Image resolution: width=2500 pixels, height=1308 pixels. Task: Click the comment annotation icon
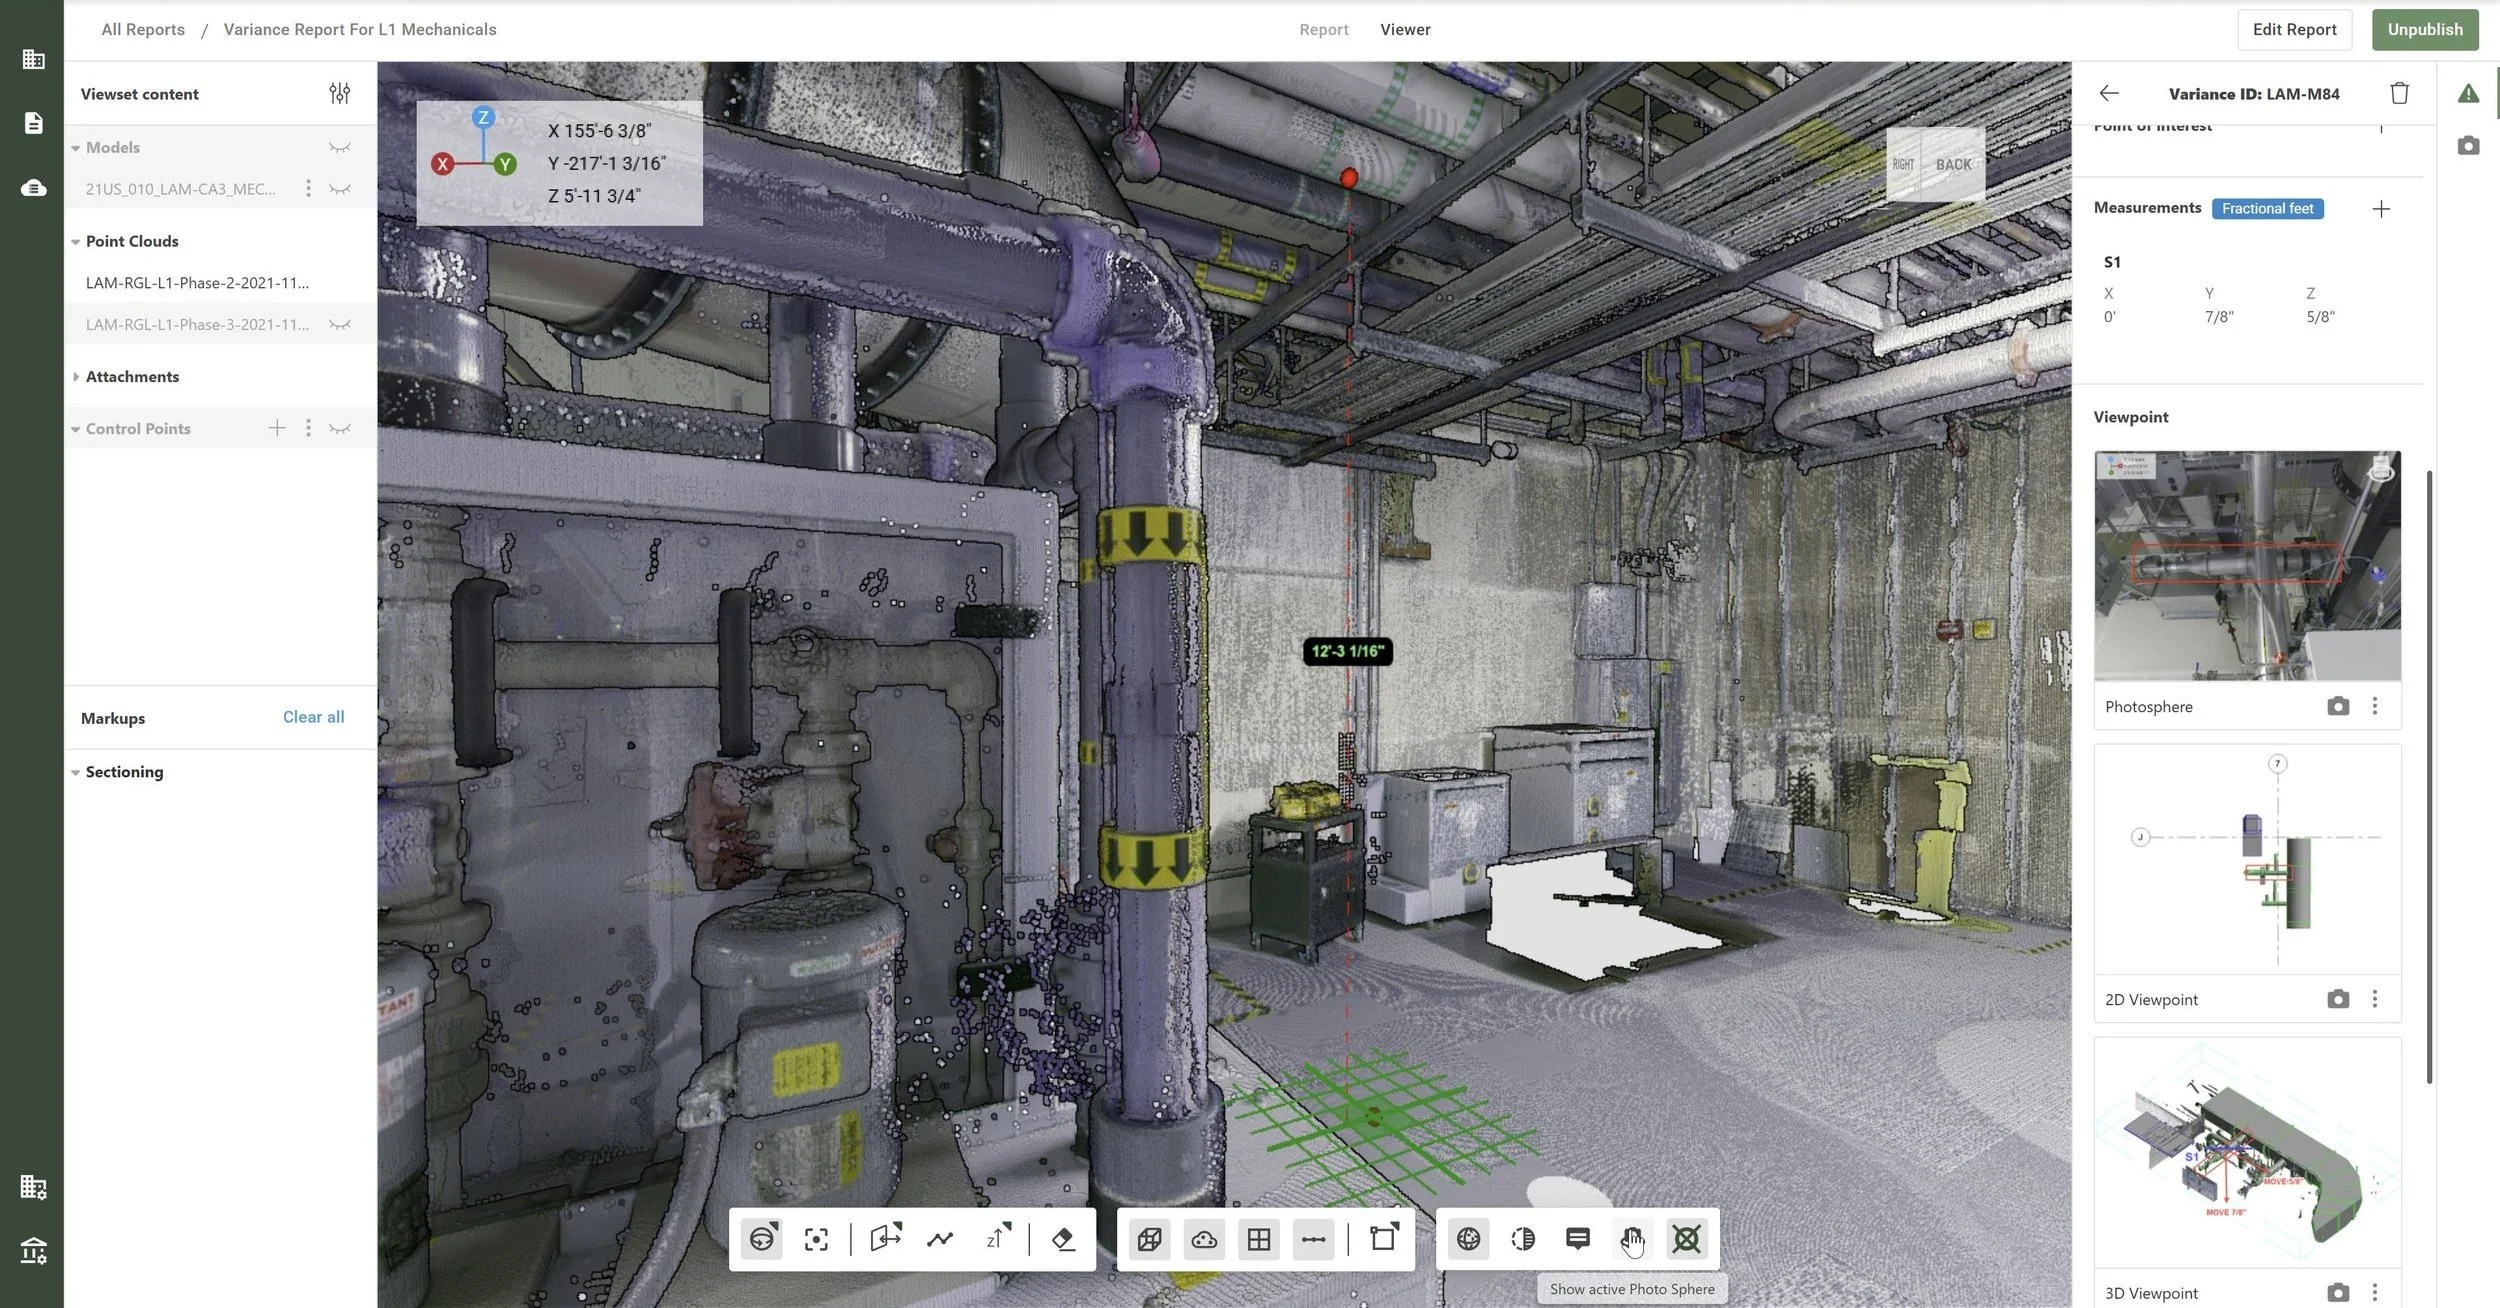coord(1578,1239)
